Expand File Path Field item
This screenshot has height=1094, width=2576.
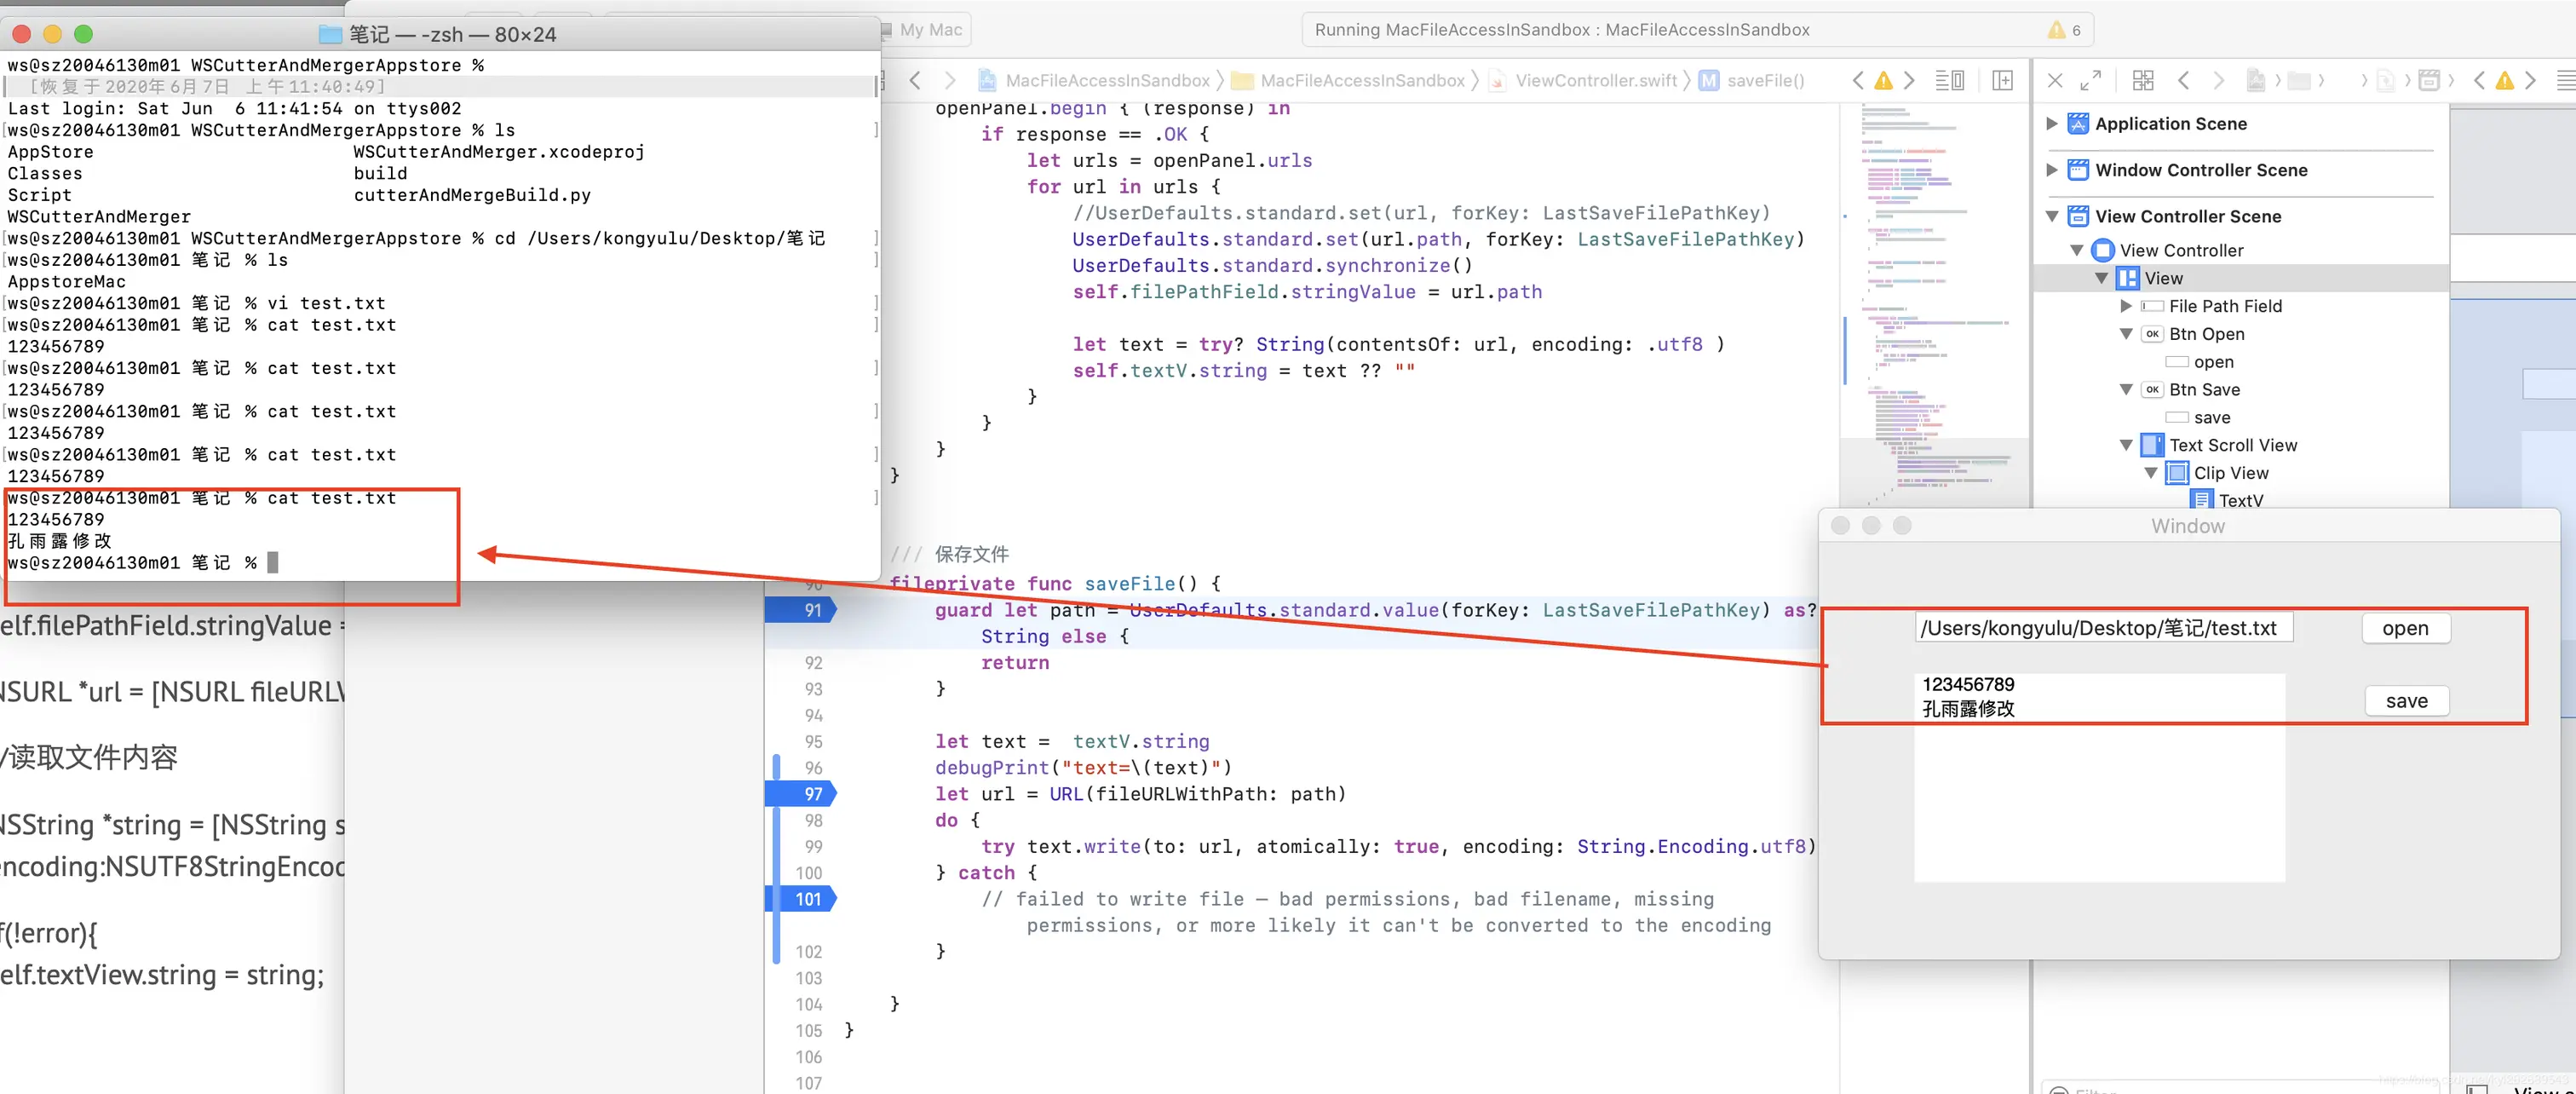[2126, 306]
